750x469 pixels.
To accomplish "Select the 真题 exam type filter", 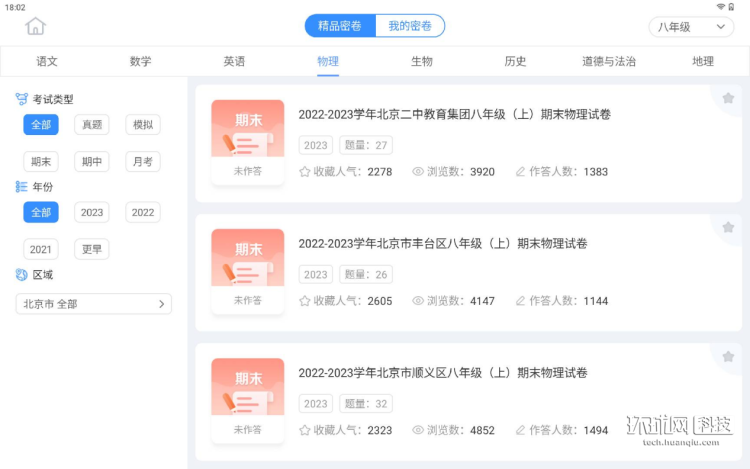I will 92,125.
